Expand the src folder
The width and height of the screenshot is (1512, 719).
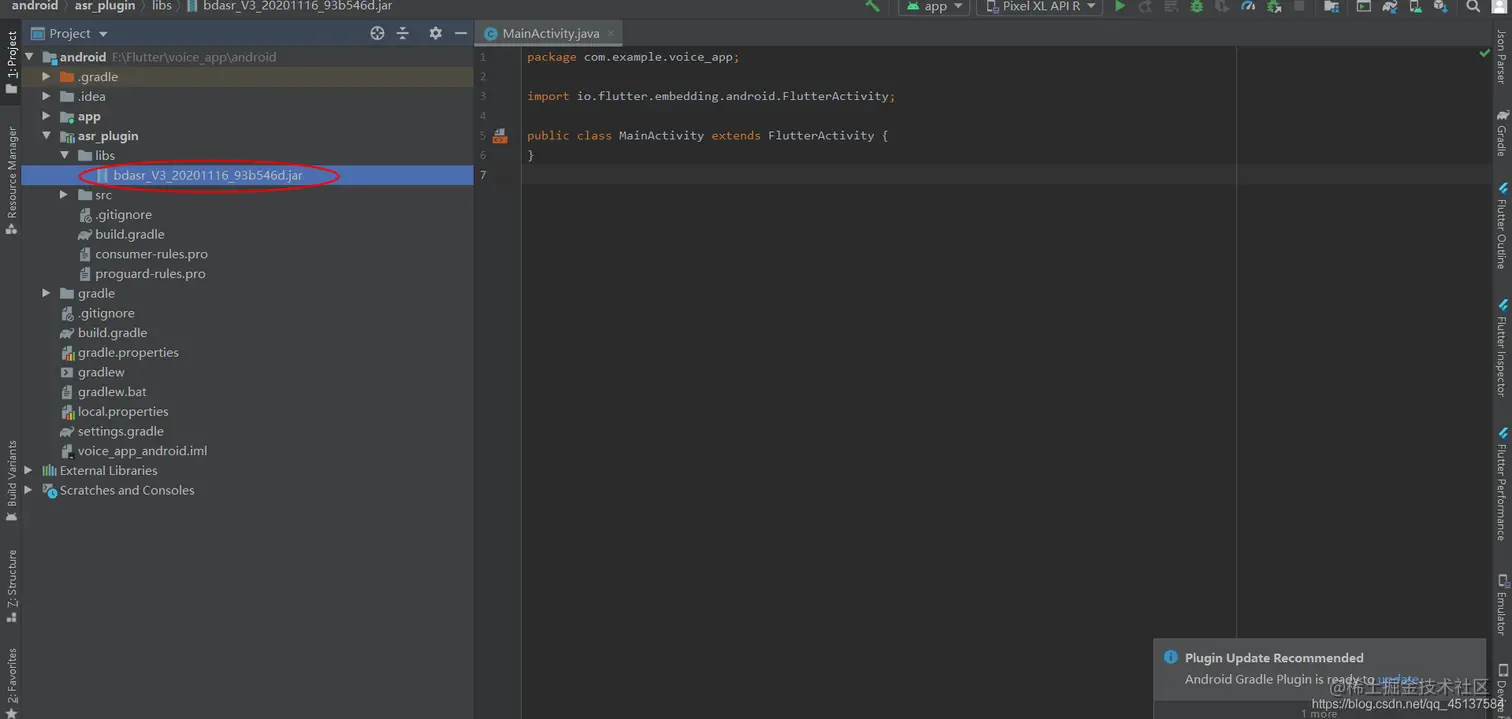coord(64,195)
